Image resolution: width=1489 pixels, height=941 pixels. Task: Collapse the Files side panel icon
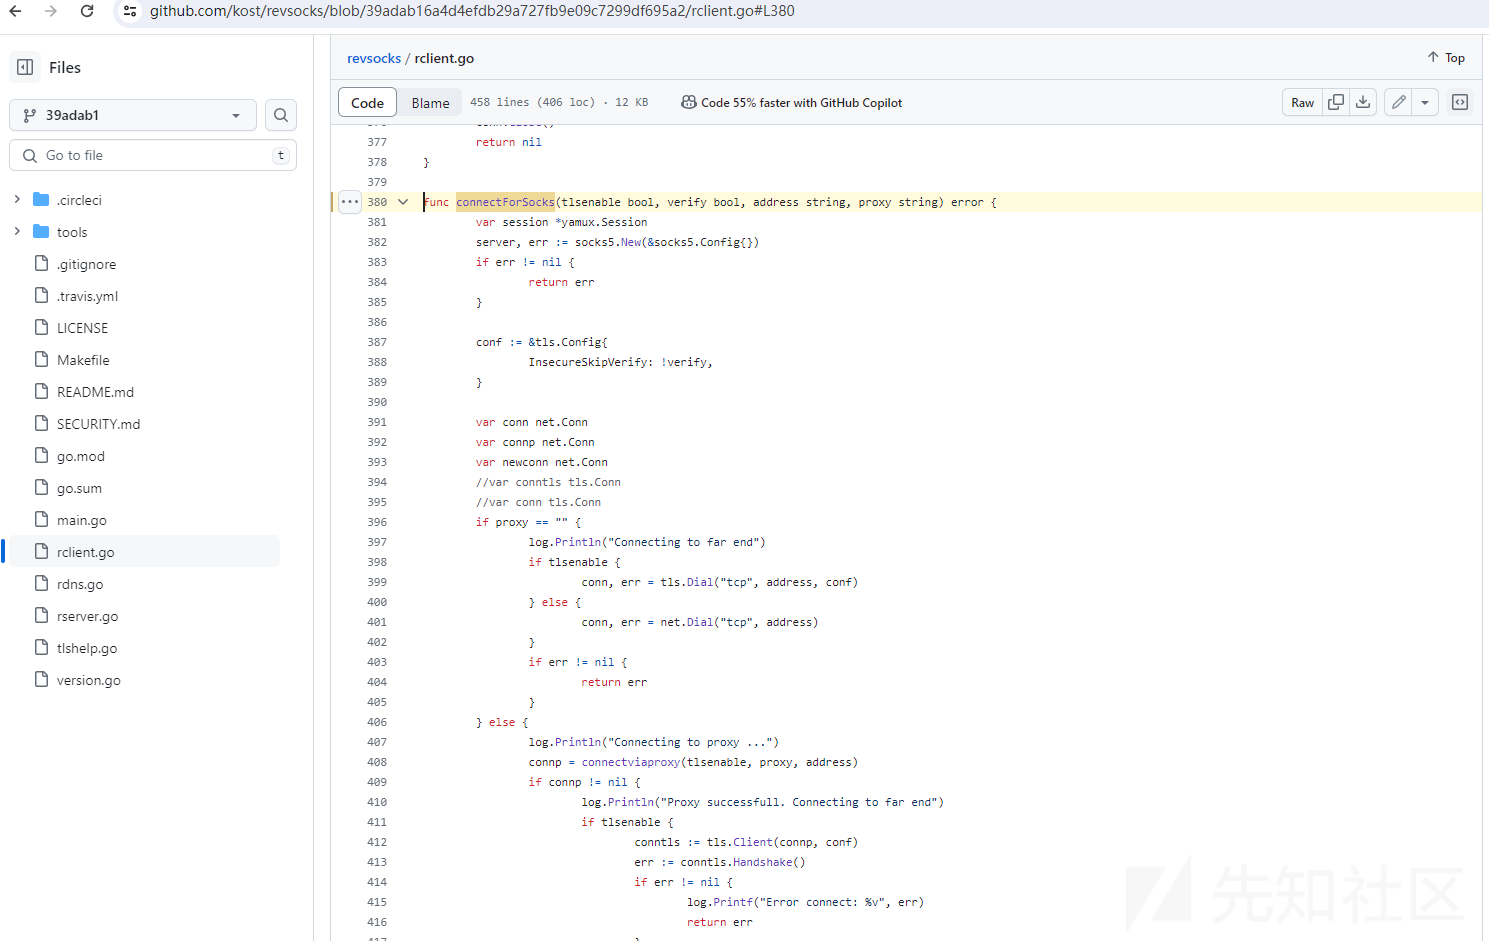(x=25, y=67)
